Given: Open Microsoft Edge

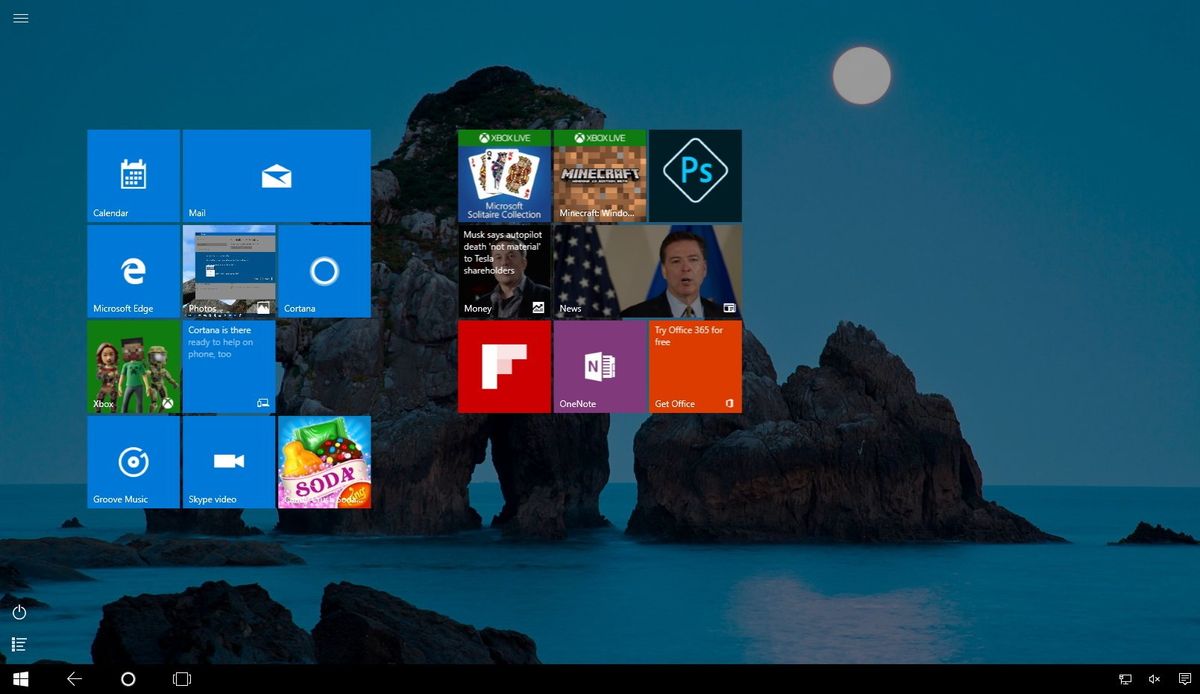Looking at the screenshot, I should pyautogui.click(x=133, y=270).
